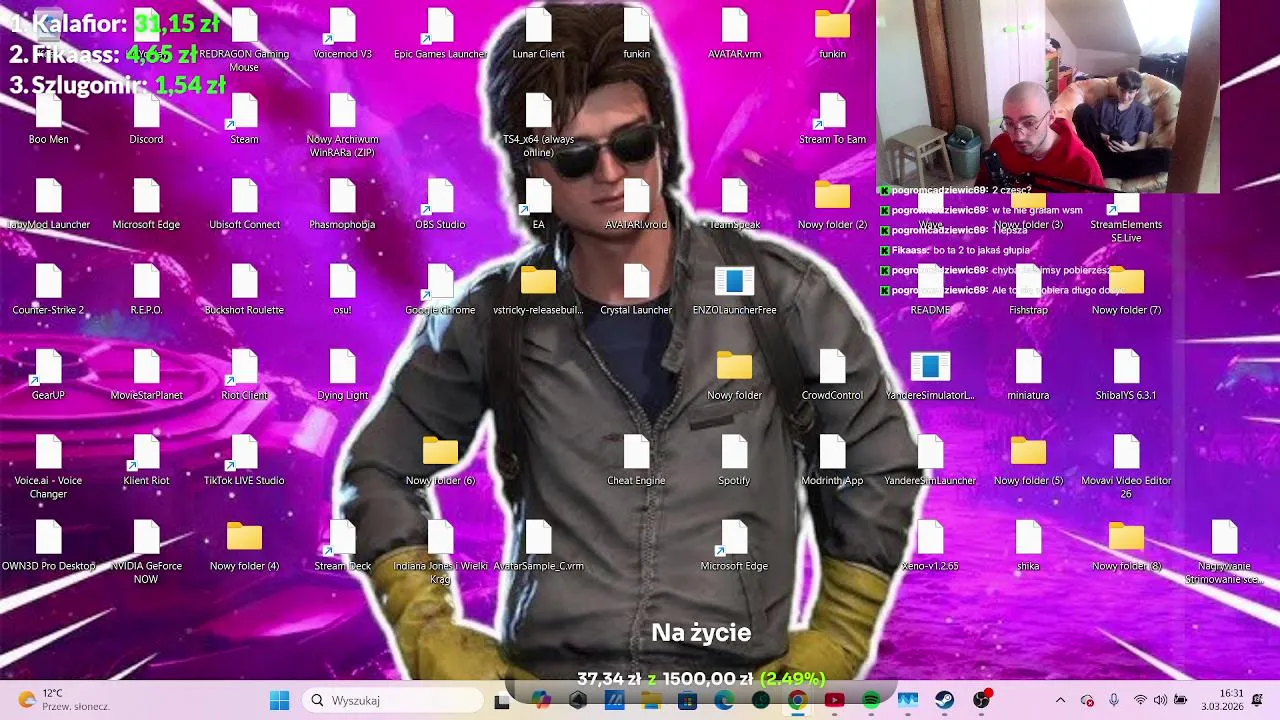Click the Xeno-v1.2.65 desktop icon
Viewport: 1280px width, 720px height.
(x=930, y=544)
